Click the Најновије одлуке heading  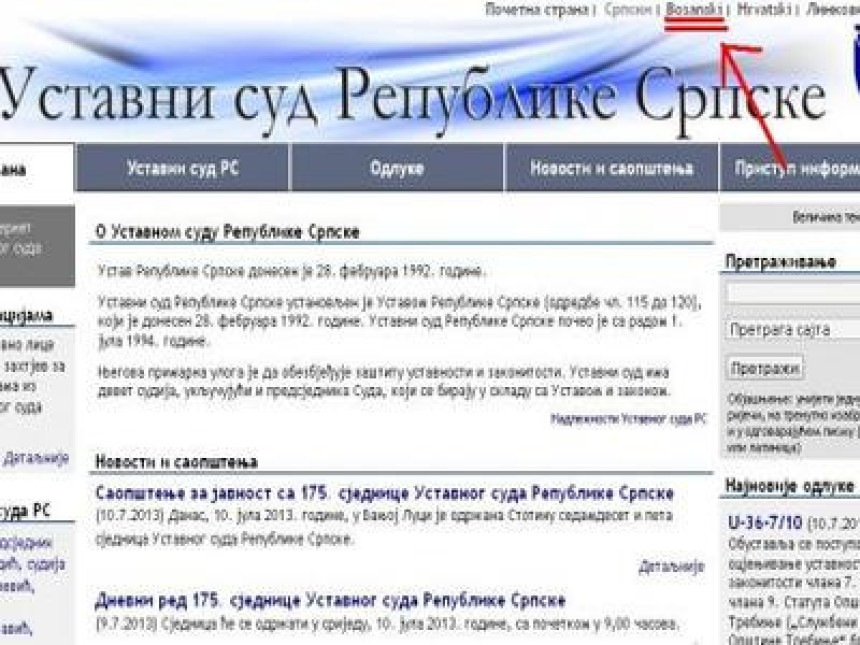click(x=790, y=486)
